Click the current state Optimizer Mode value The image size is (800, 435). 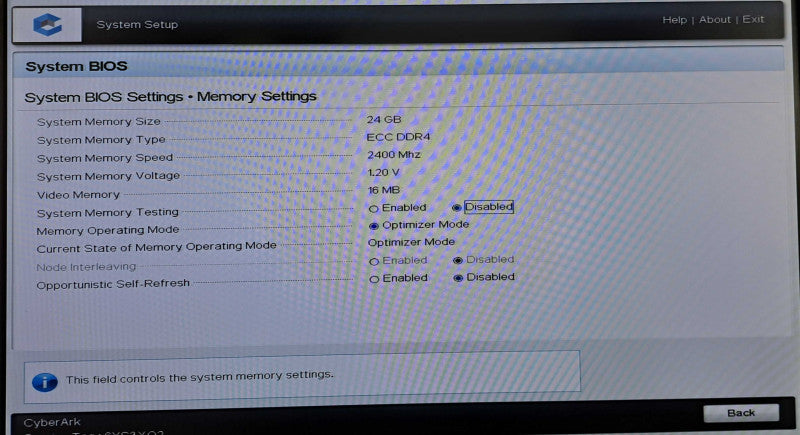coord(411,242)
